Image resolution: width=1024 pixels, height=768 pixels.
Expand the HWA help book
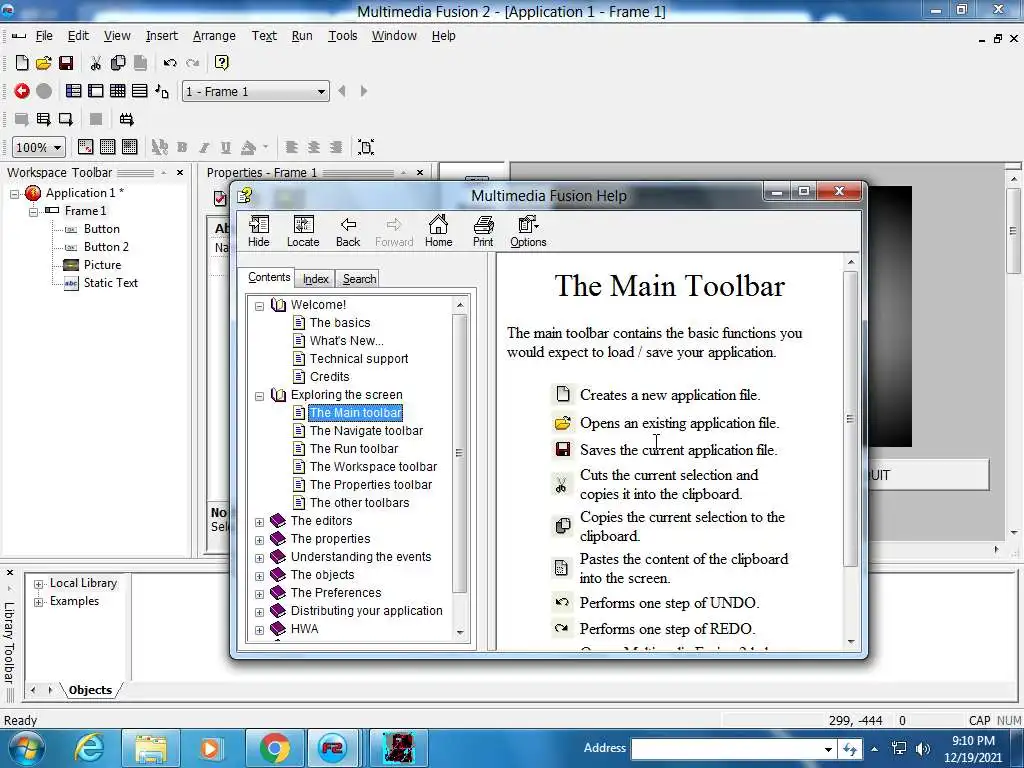pos(259,630)
